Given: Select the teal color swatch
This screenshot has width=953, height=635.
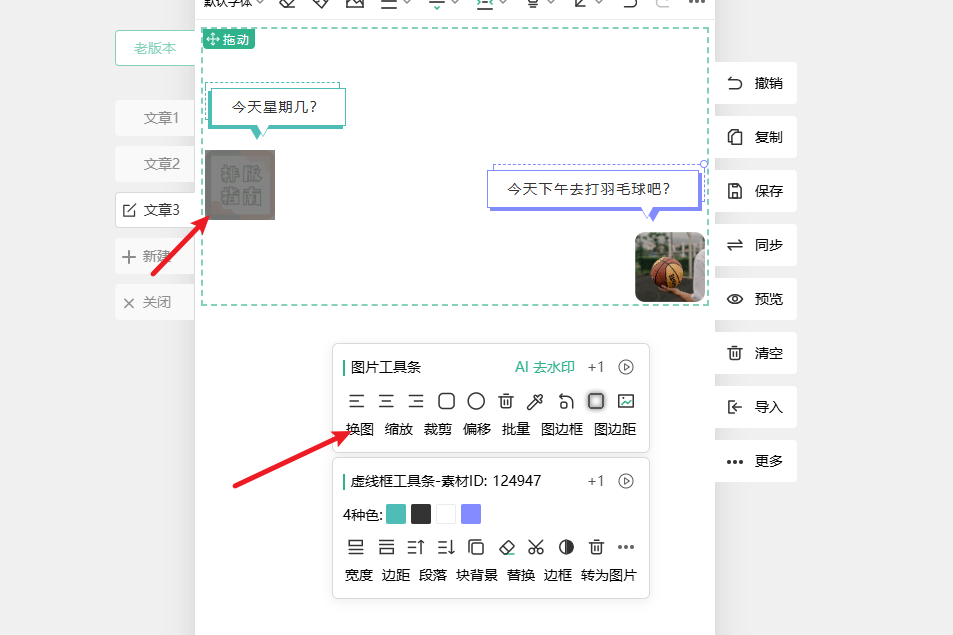Looking at the screenshot, I should (x=396, y=514).
